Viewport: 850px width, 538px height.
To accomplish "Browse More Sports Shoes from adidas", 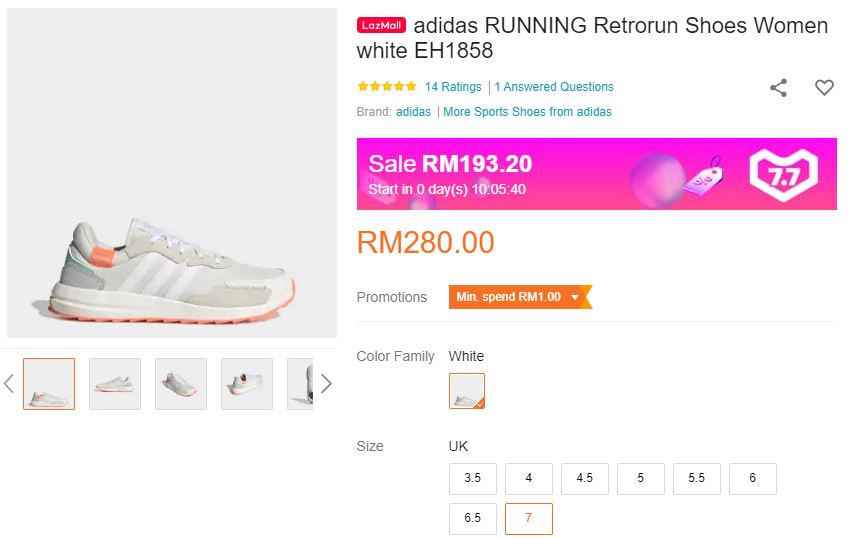I will tap(527, 112).
